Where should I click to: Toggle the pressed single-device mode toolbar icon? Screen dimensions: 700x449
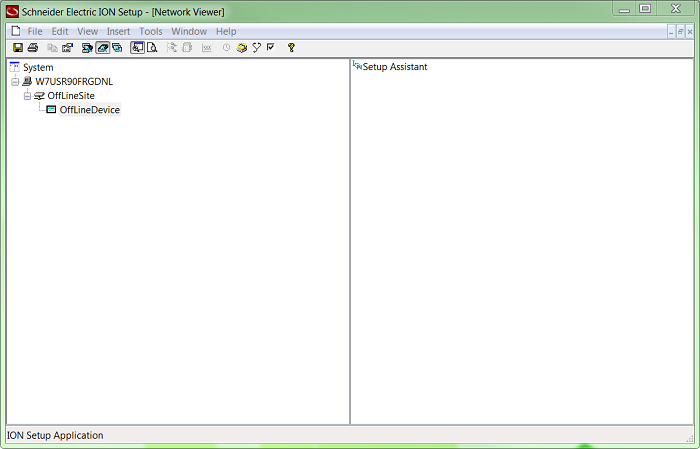pyautogui.click(x=103, y=47)
